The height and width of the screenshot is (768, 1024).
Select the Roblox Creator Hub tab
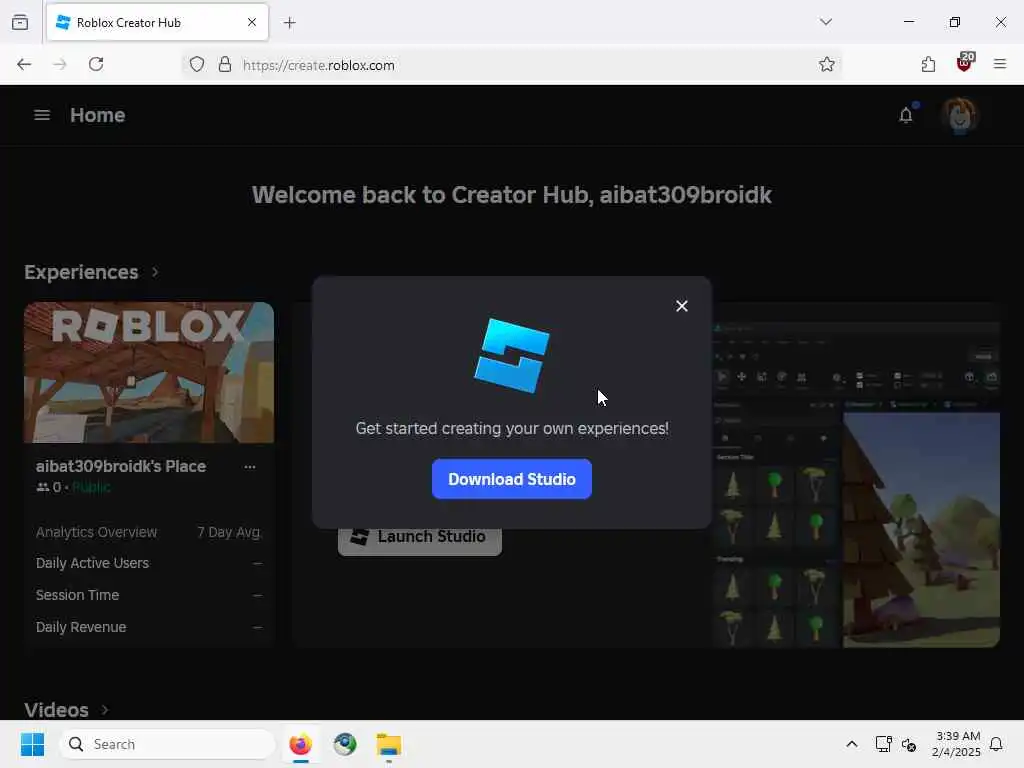(157, 22)
